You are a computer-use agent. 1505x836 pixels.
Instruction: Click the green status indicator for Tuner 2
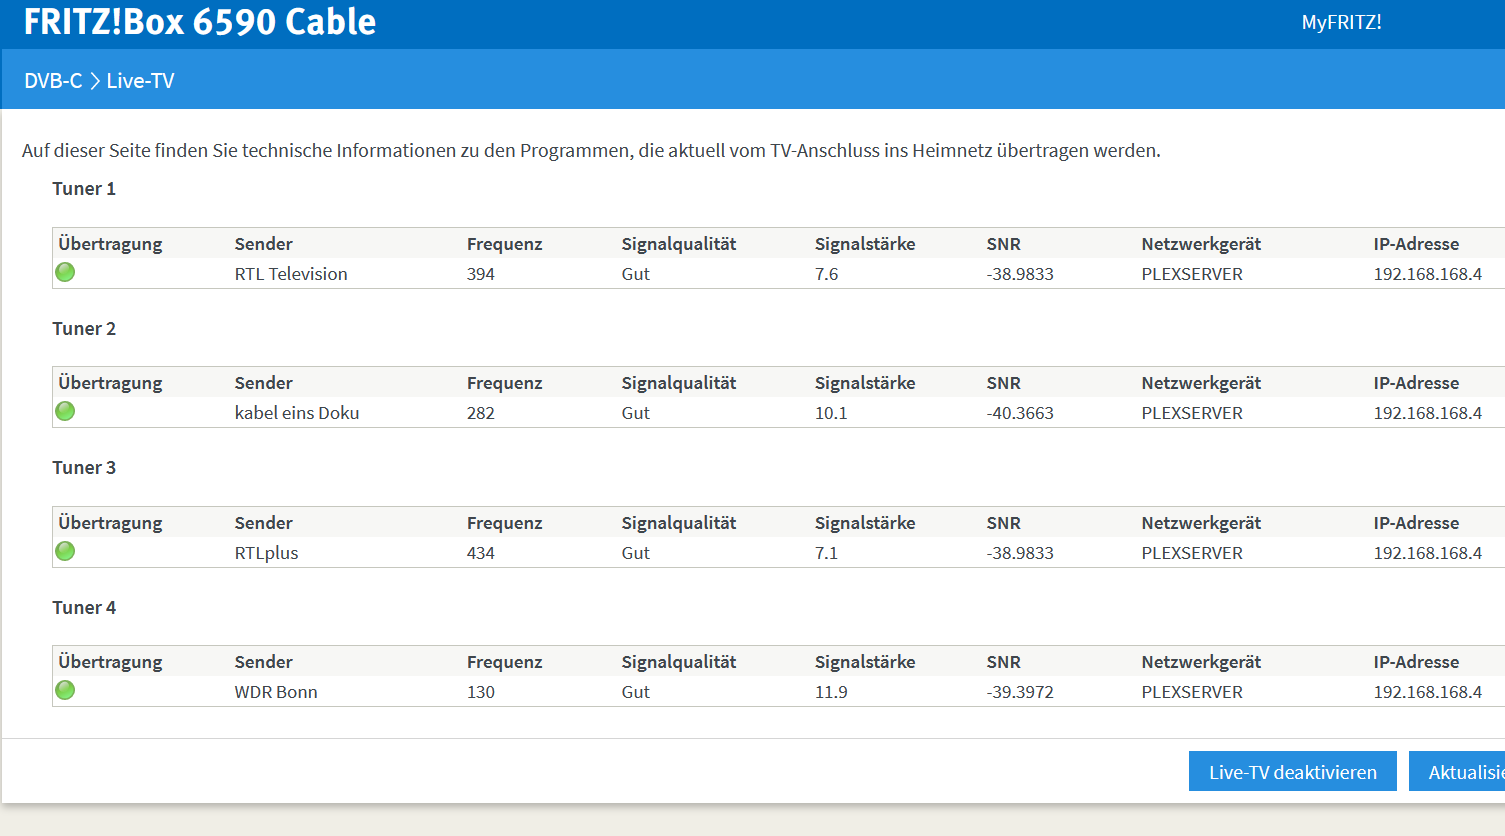point(65,411)
